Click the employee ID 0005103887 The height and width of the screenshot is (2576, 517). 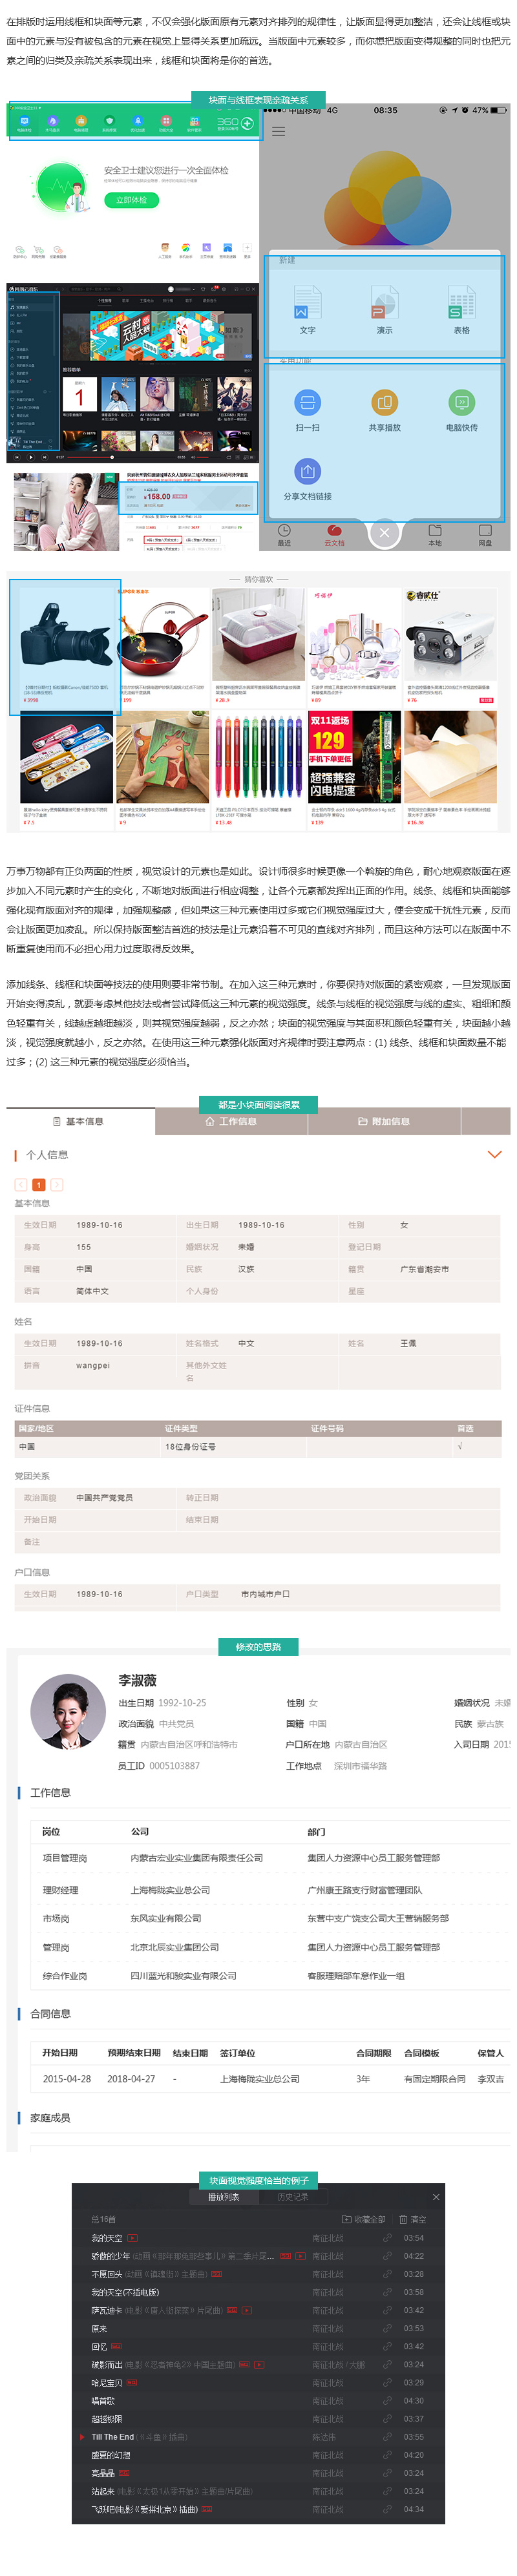coord(174,1765)
